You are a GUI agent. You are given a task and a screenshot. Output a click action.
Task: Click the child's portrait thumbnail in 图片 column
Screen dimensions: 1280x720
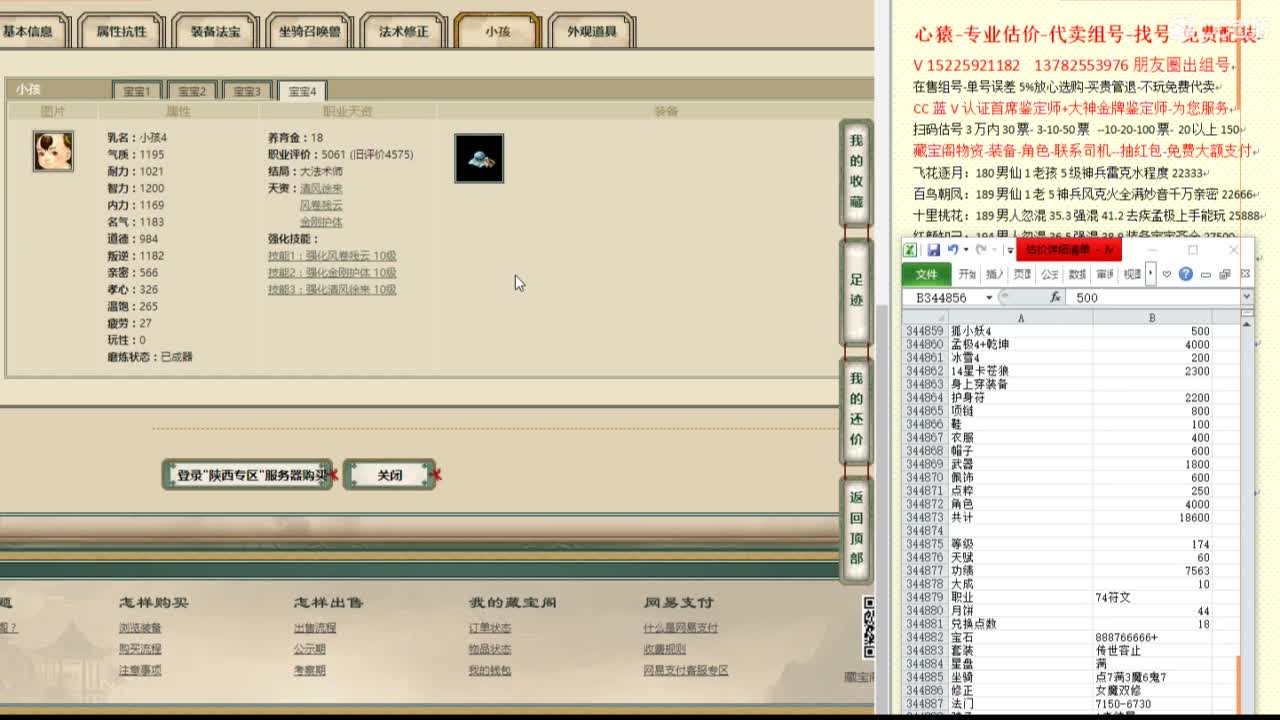52,153
